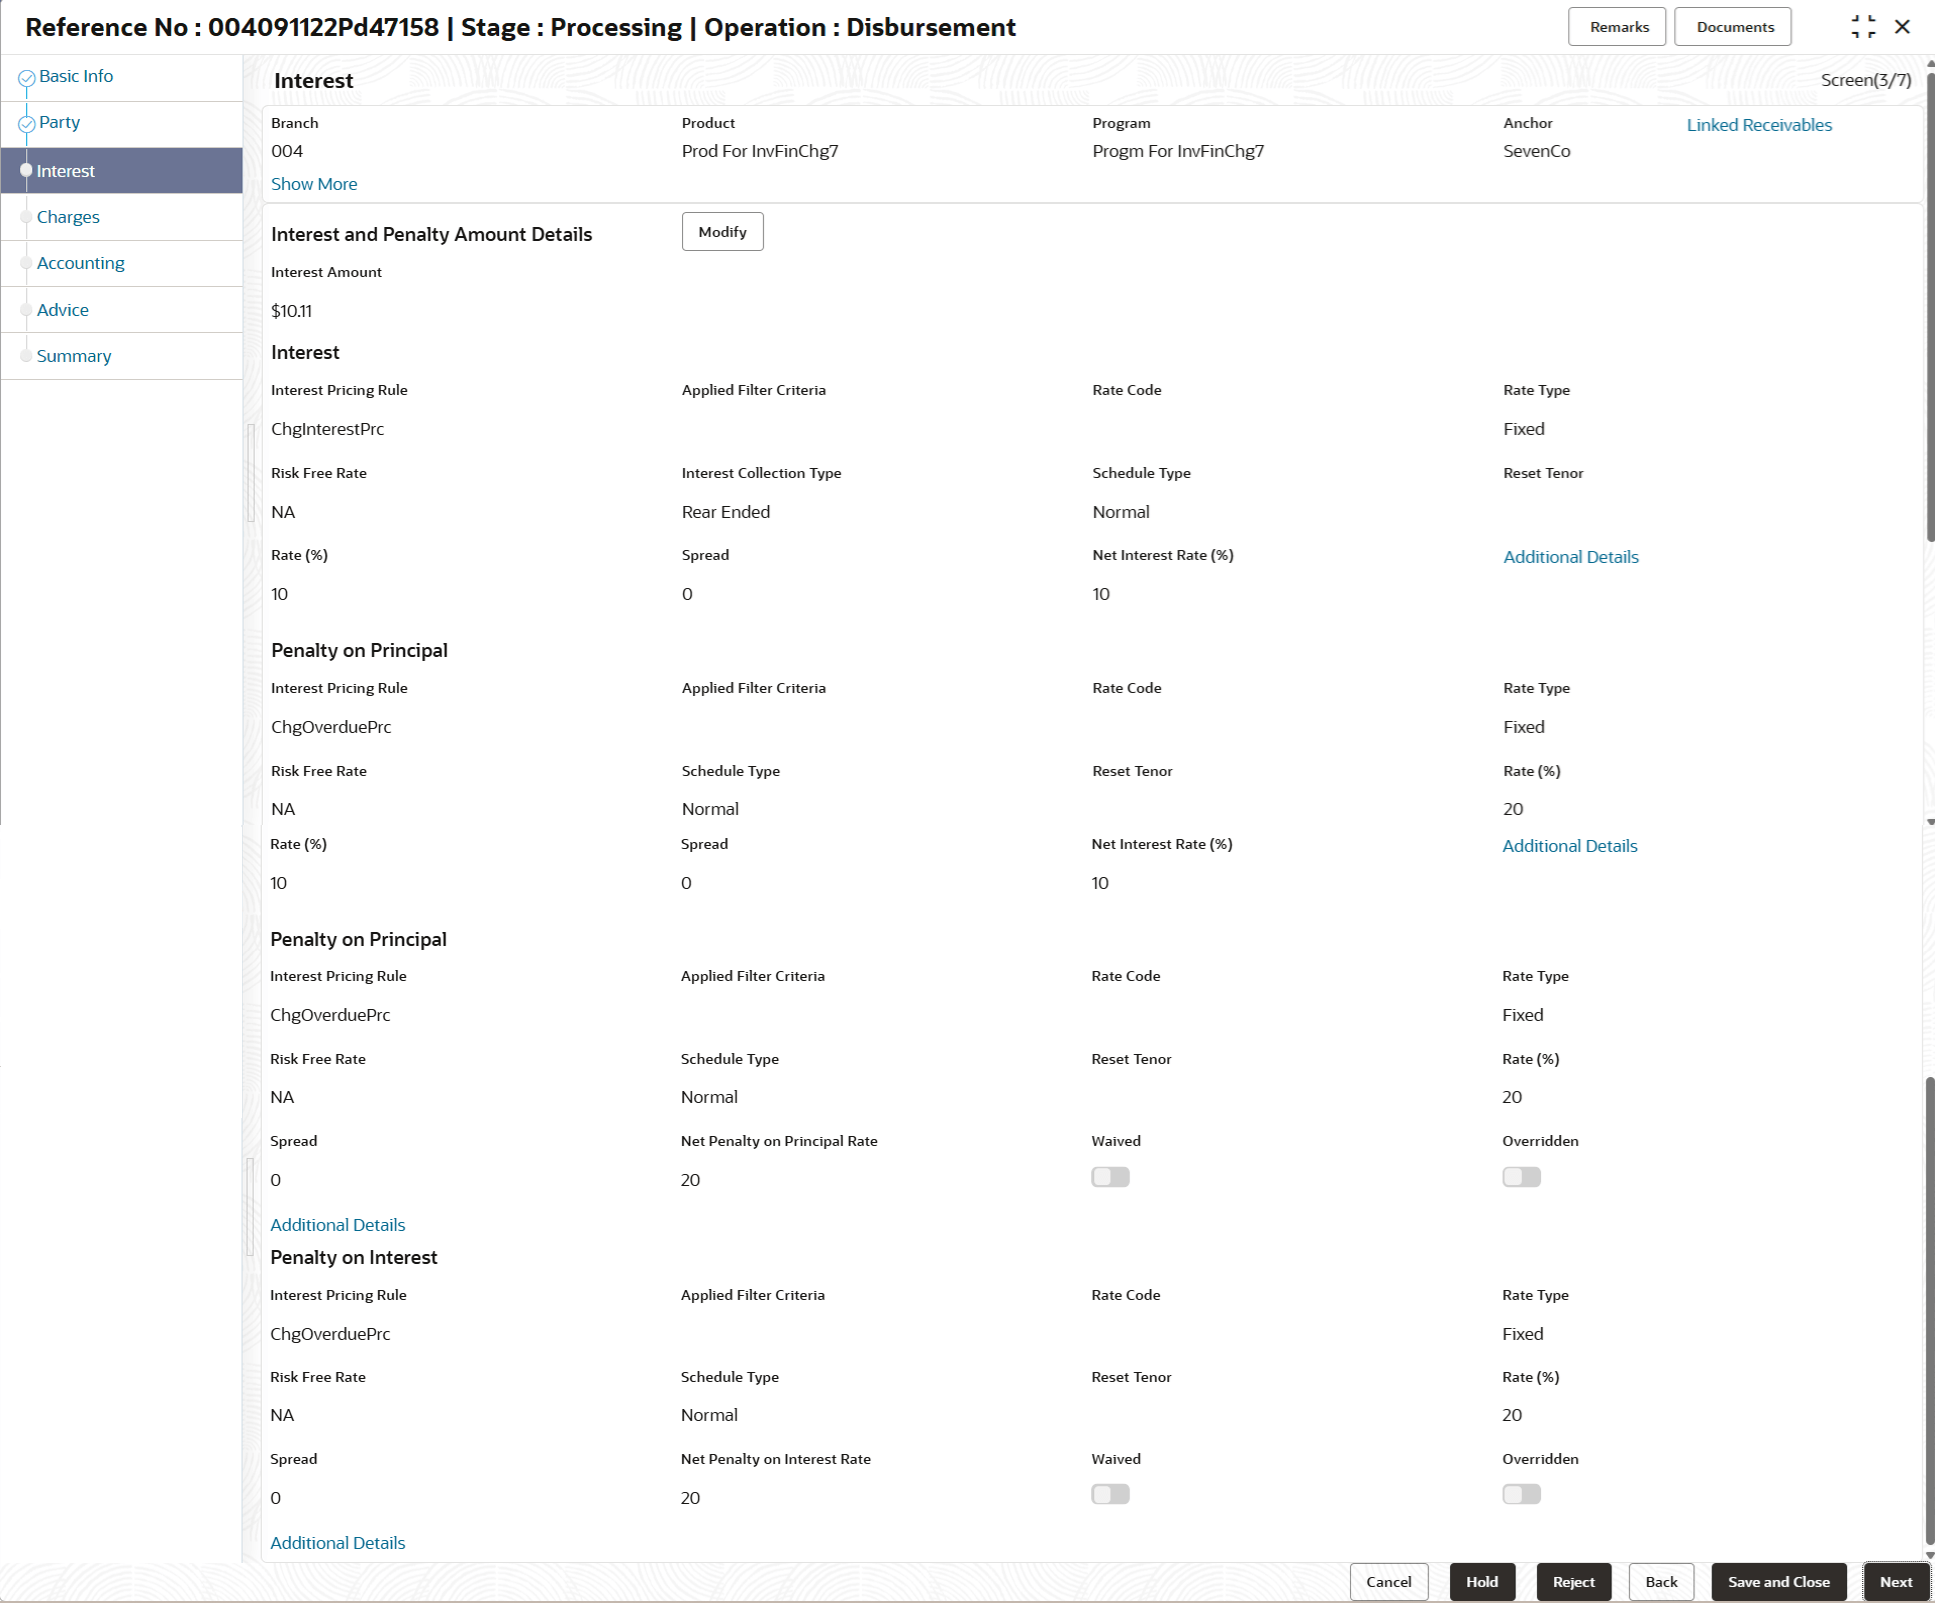
Task: Click scrollbar down arrow at bottom right
Action: [x=1929, y=1555]
